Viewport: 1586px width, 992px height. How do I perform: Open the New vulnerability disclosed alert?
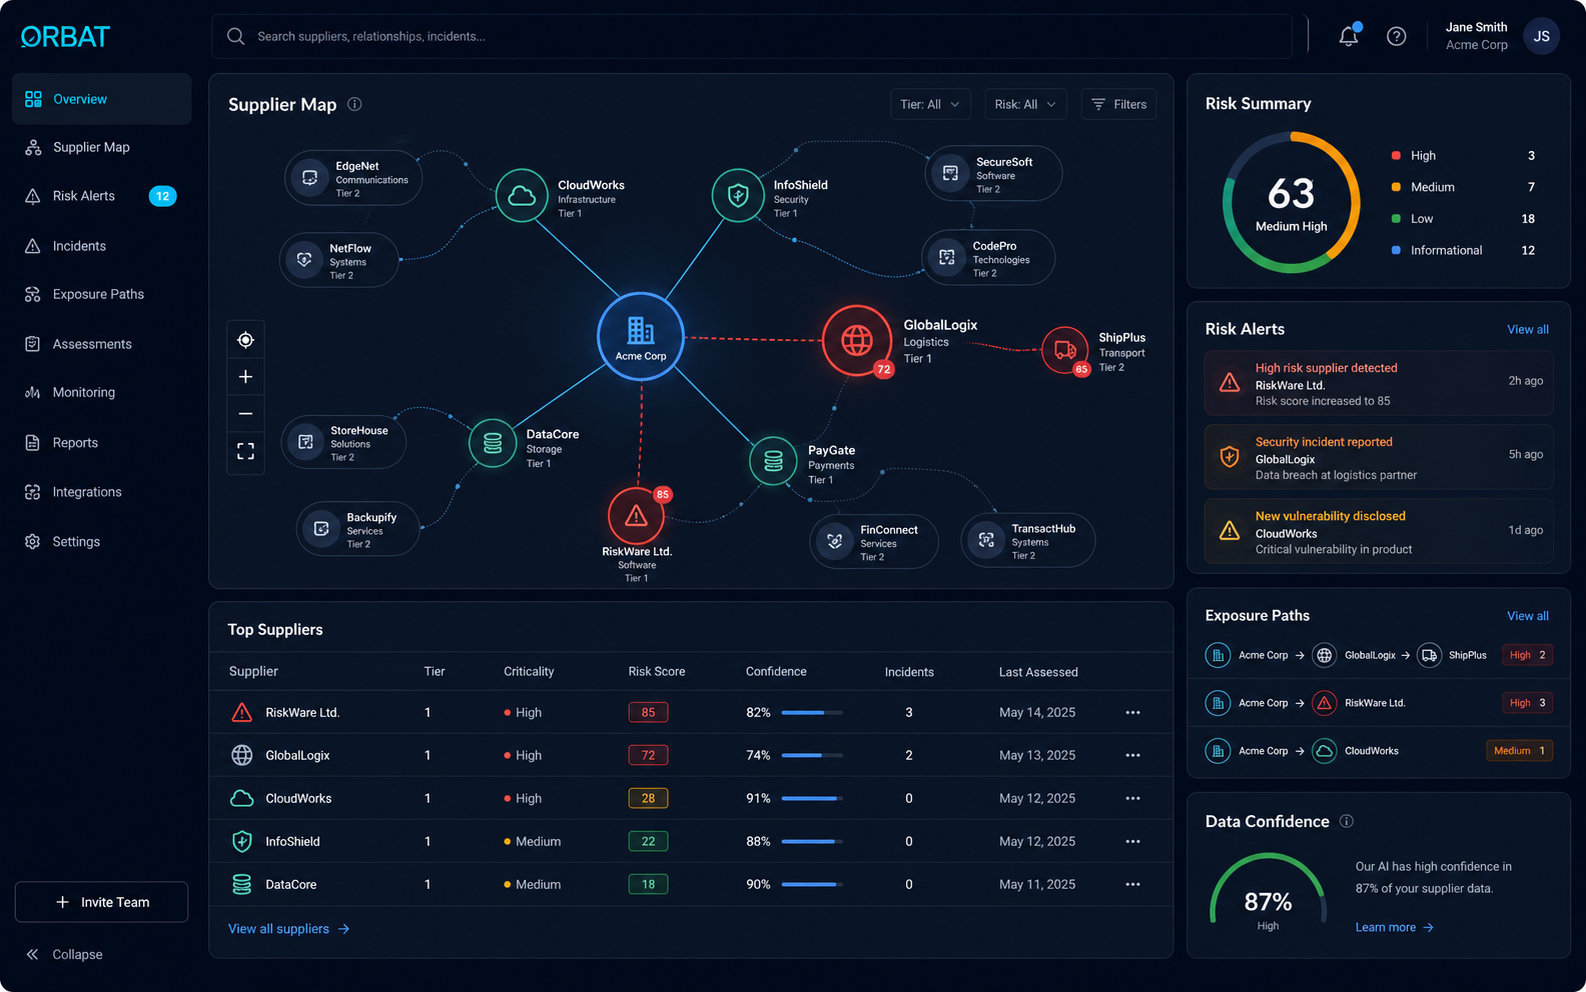(1379, 530)
